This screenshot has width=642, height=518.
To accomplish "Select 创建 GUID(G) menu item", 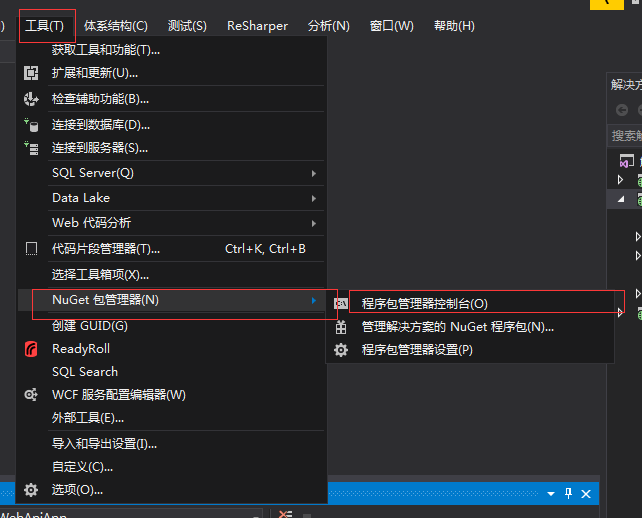I will click(x=90, y=326).
